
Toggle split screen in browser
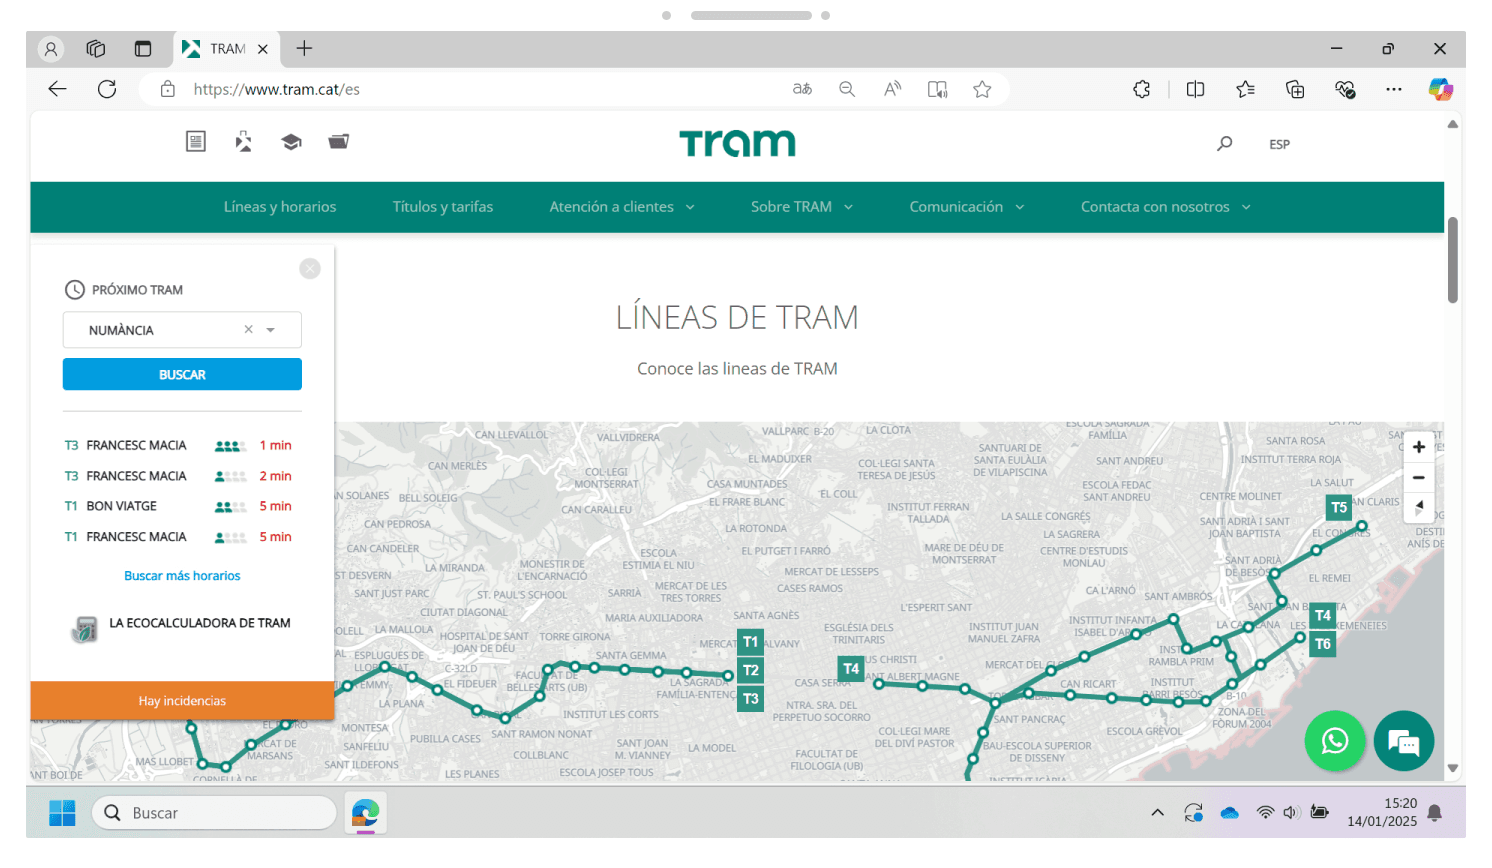pyautogui.click(x=1195, y=89)
